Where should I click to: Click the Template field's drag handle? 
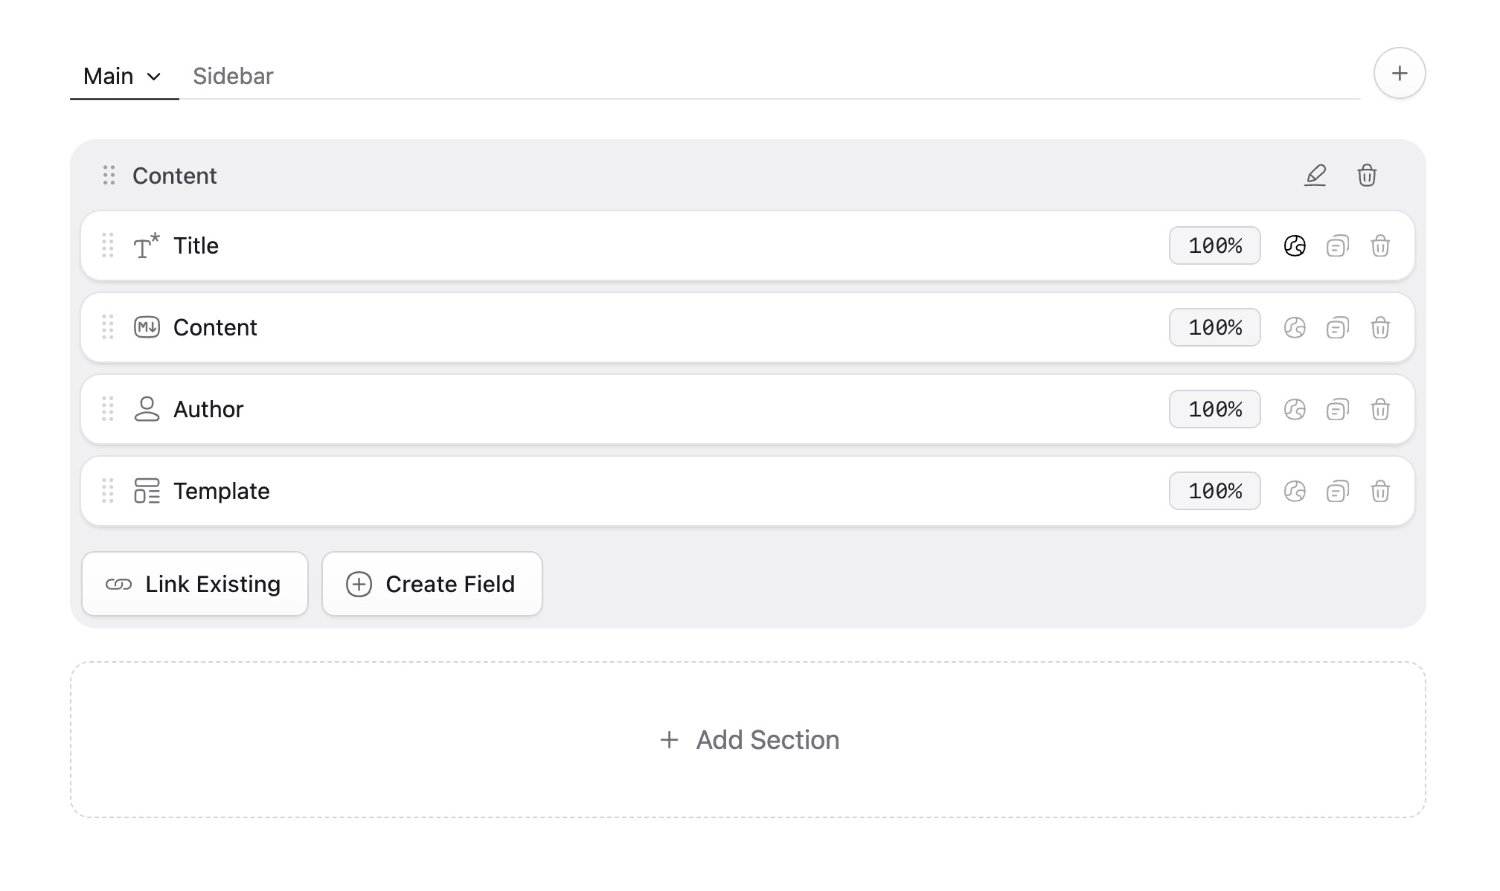(108, 491)
